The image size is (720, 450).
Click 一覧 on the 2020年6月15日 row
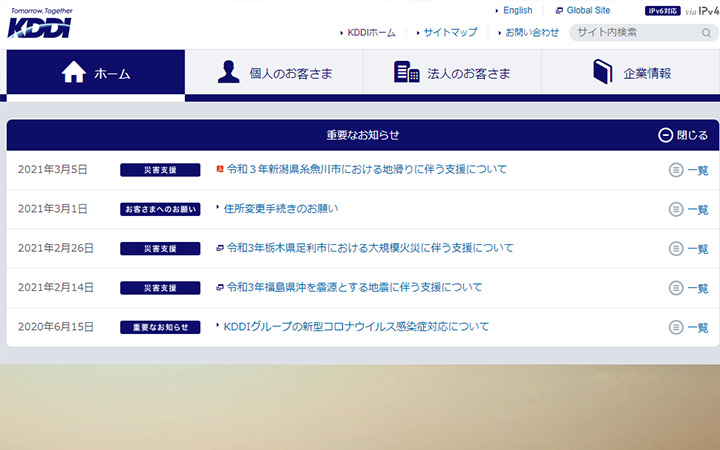pos(698,327)
